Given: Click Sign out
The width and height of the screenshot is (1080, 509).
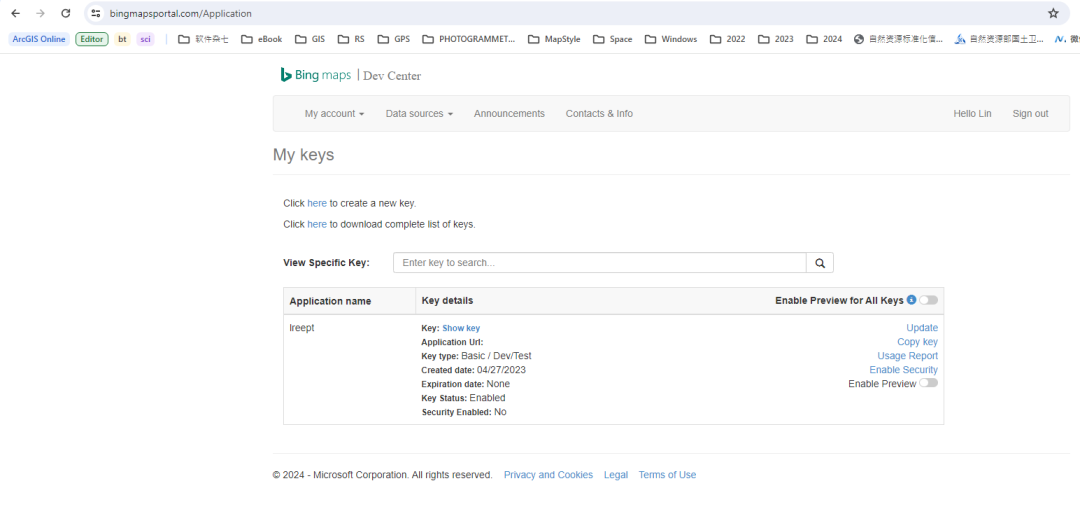Looking at the screenshot, I should click(1030, 114).
